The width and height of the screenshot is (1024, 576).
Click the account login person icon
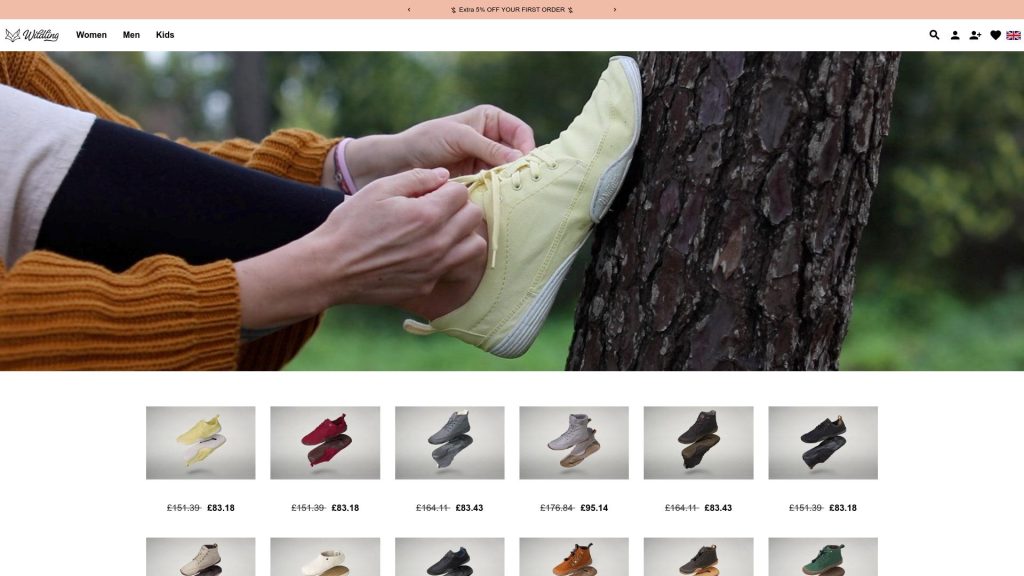(955, 35)
